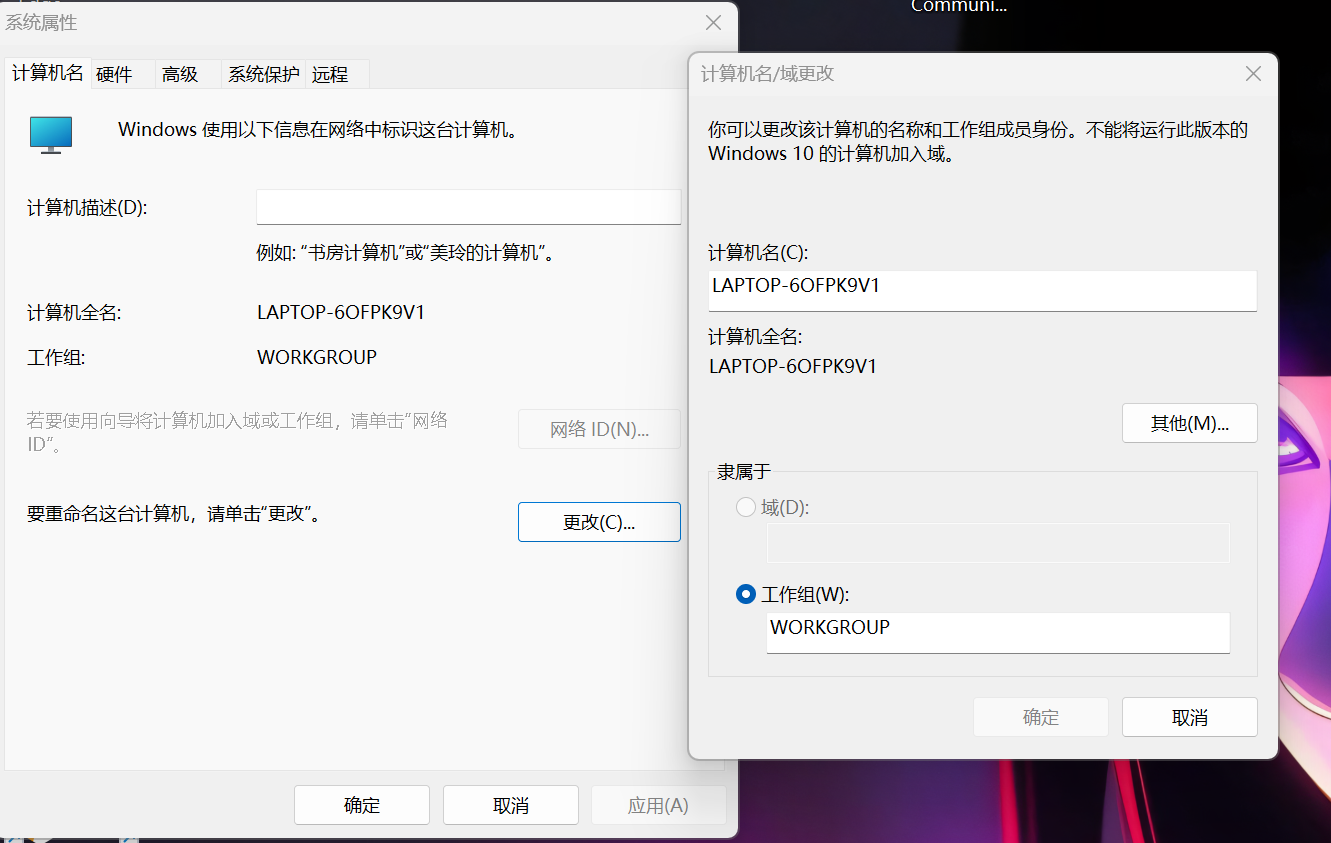Screen dimensions: 1331x843
Task: Close the 计算机名/域更改 dialog
Action: pyautogui.click(x=1253, y=74)
